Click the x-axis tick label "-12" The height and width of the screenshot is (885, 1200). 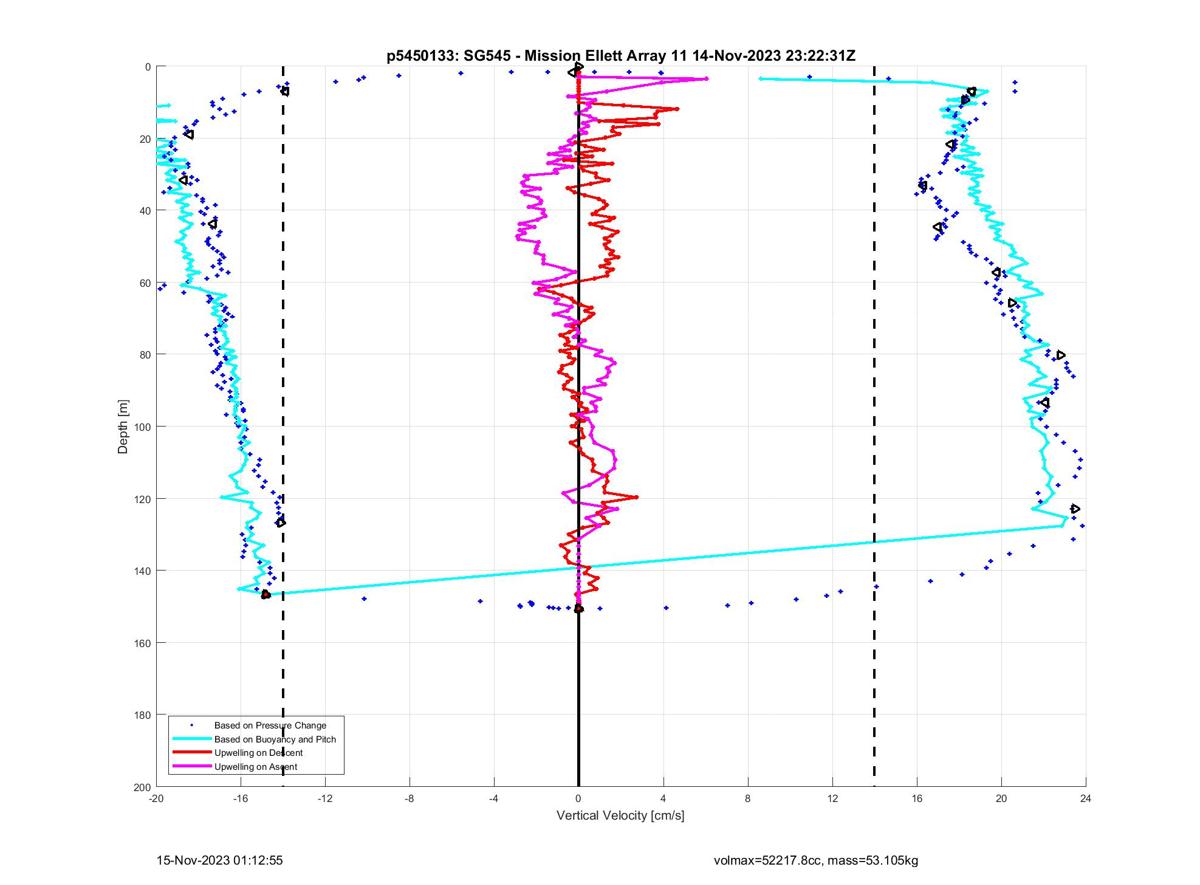coord(325,799)
